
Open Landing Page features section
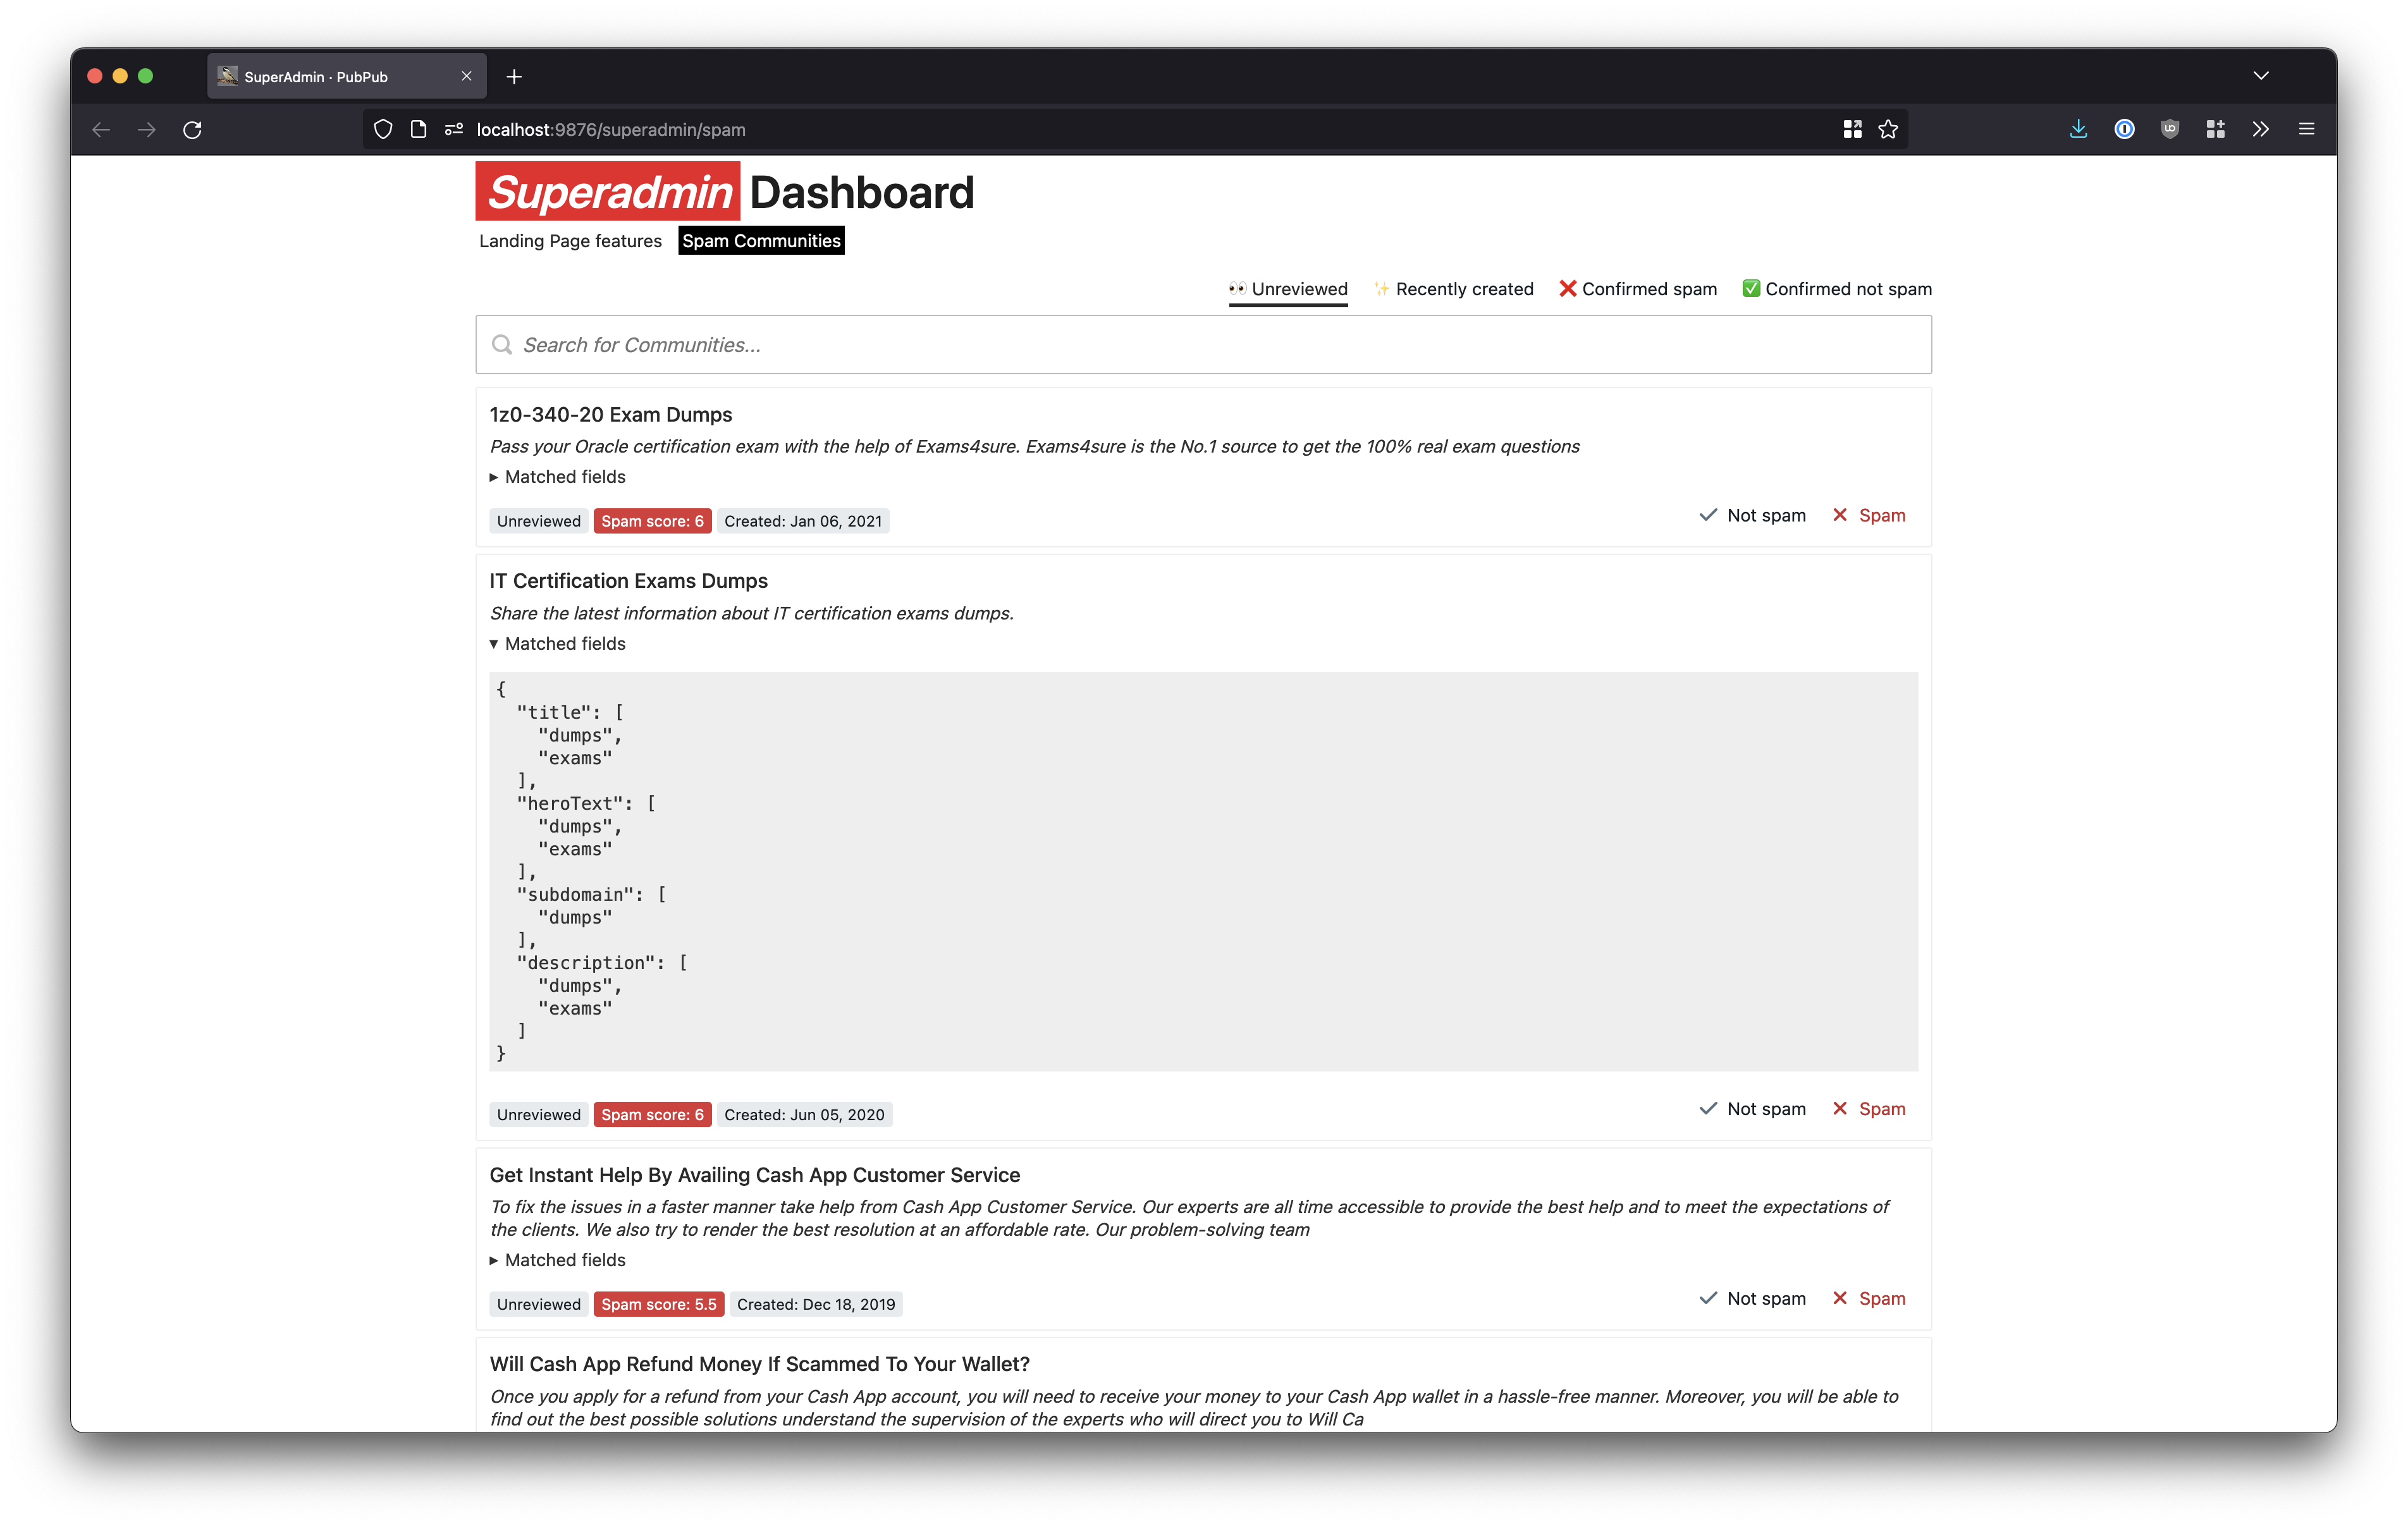(570, 240)
